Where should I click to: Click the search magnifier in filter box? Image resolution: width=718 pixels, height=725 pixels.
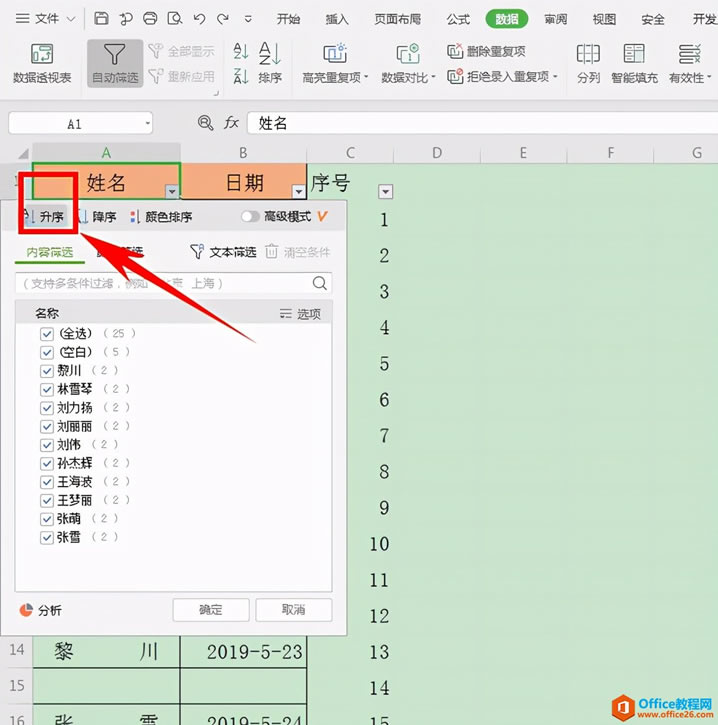[319, 283]
